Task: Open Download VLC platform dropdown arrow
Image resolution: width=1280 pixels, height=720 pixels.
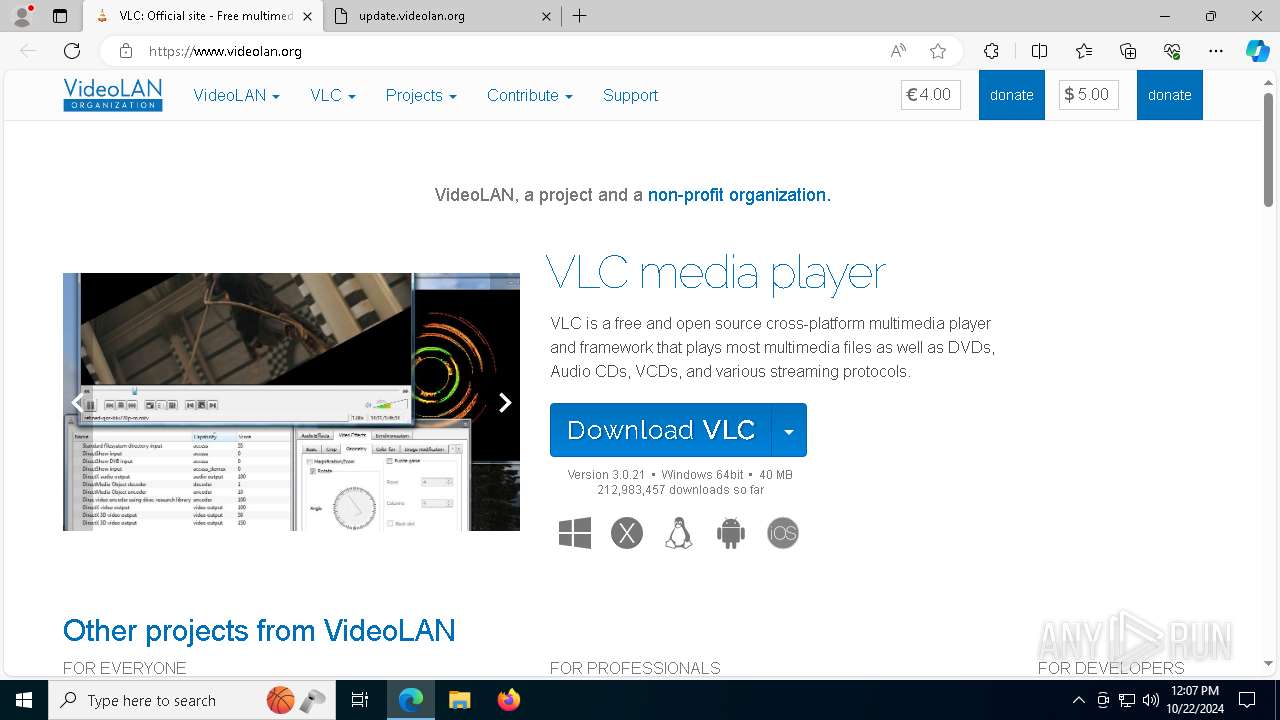Action: point(789,430)
